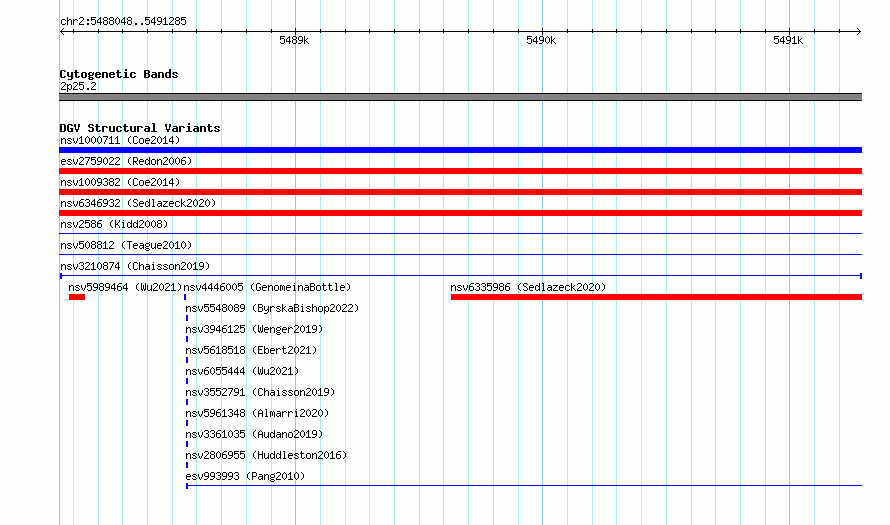Click the thin nsv508812 variant line
This screenshot has height=525, width=890.
460,254
